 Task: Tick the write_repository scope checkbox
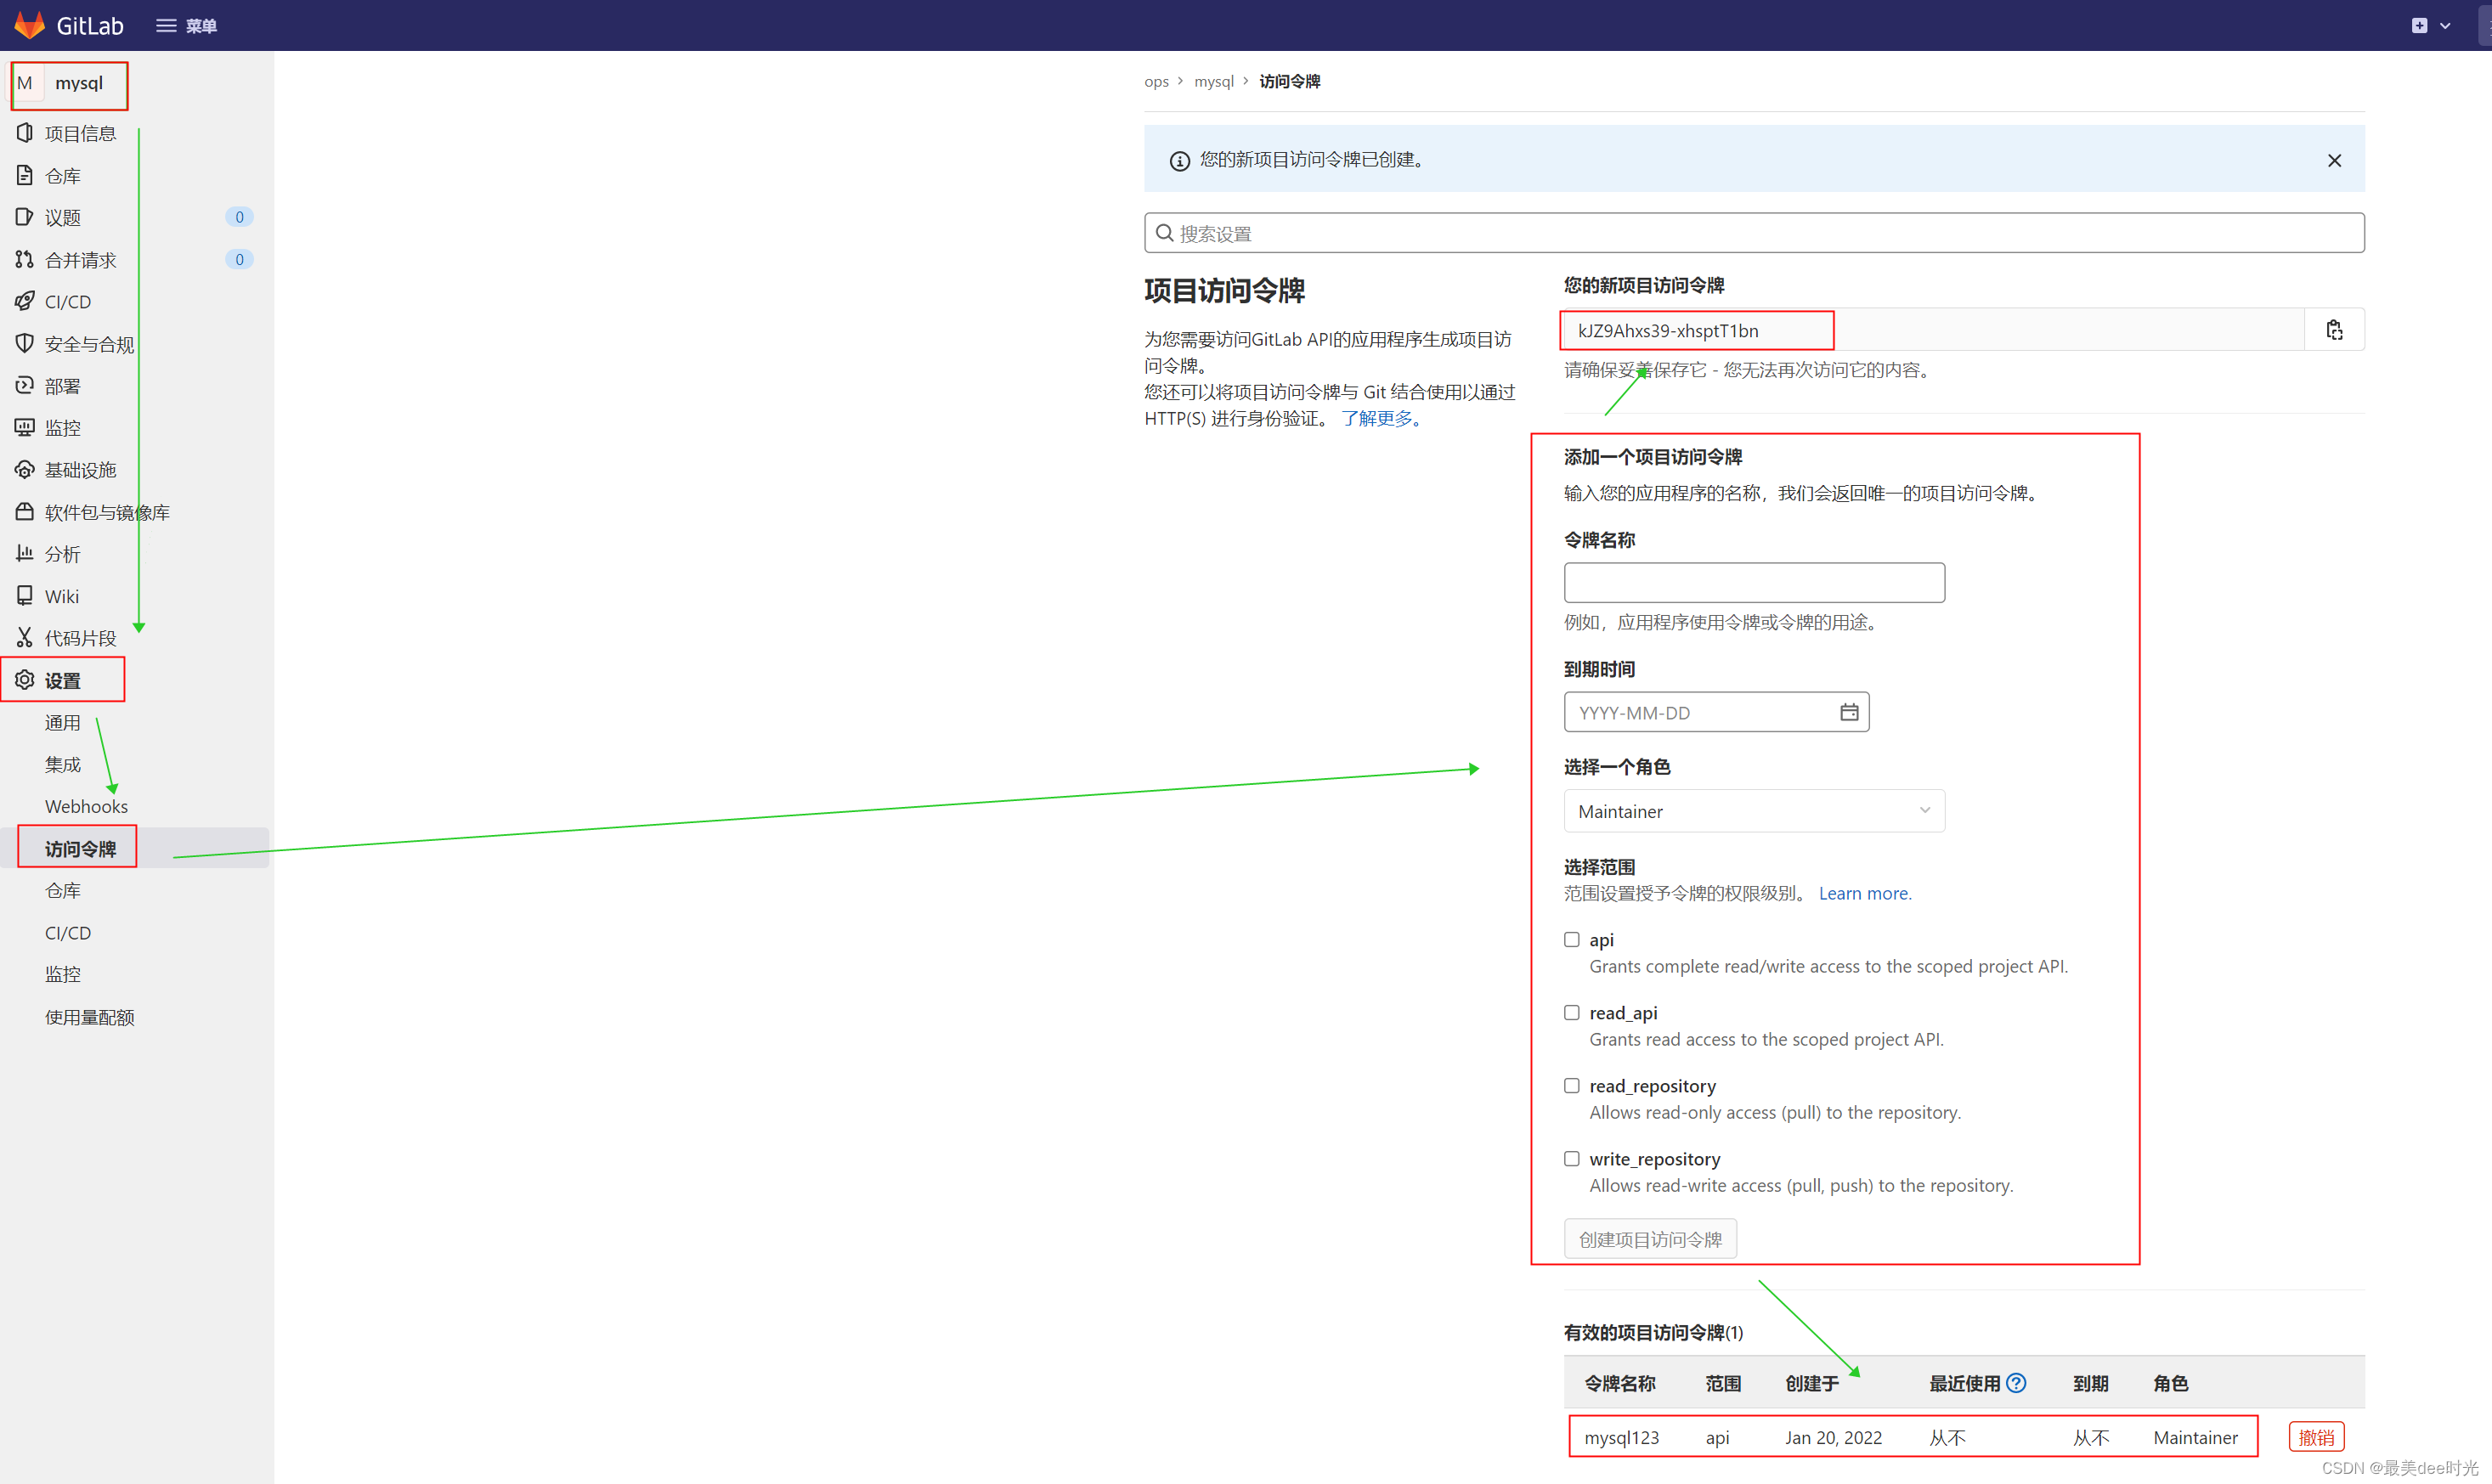point(1572,1158)
